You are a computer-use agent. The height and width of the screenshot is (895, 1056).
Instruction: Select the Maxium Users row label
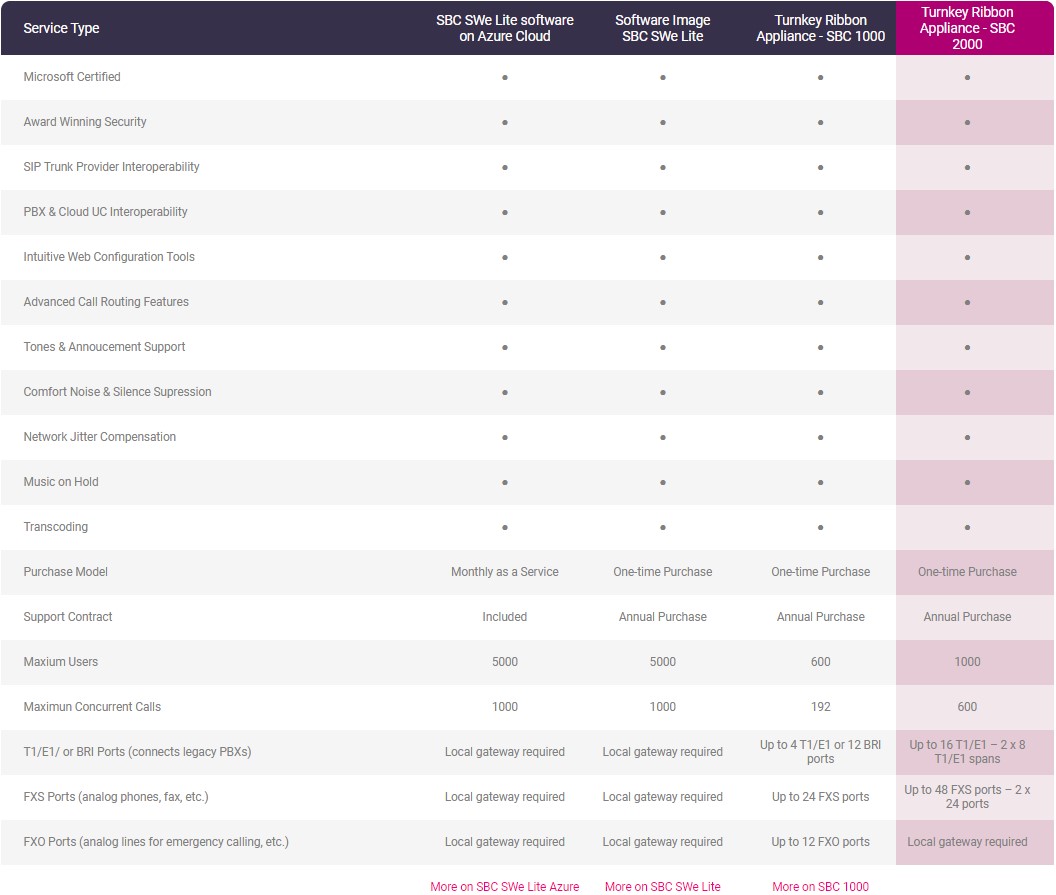pos(61,662)
